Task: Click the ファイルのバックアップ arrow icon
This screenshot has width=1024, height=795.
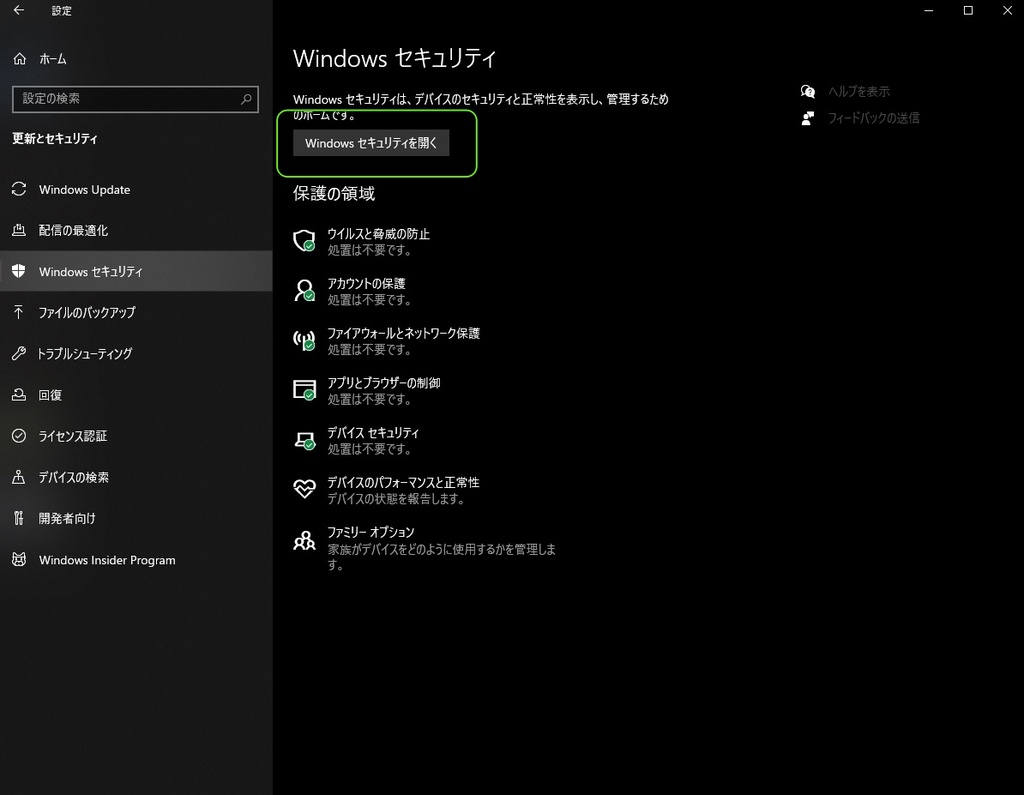Action: point(19,312)
